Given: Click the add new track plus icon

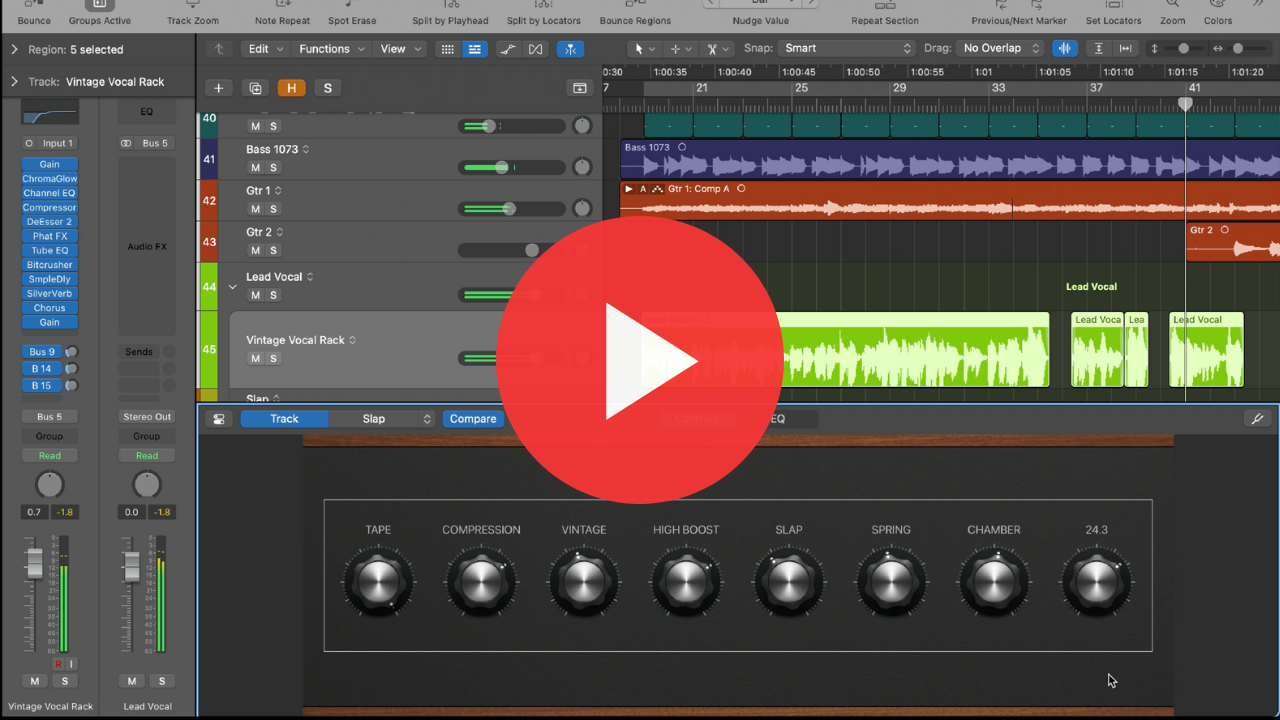Looking at the screenshot, I should (x=218, y=88).
